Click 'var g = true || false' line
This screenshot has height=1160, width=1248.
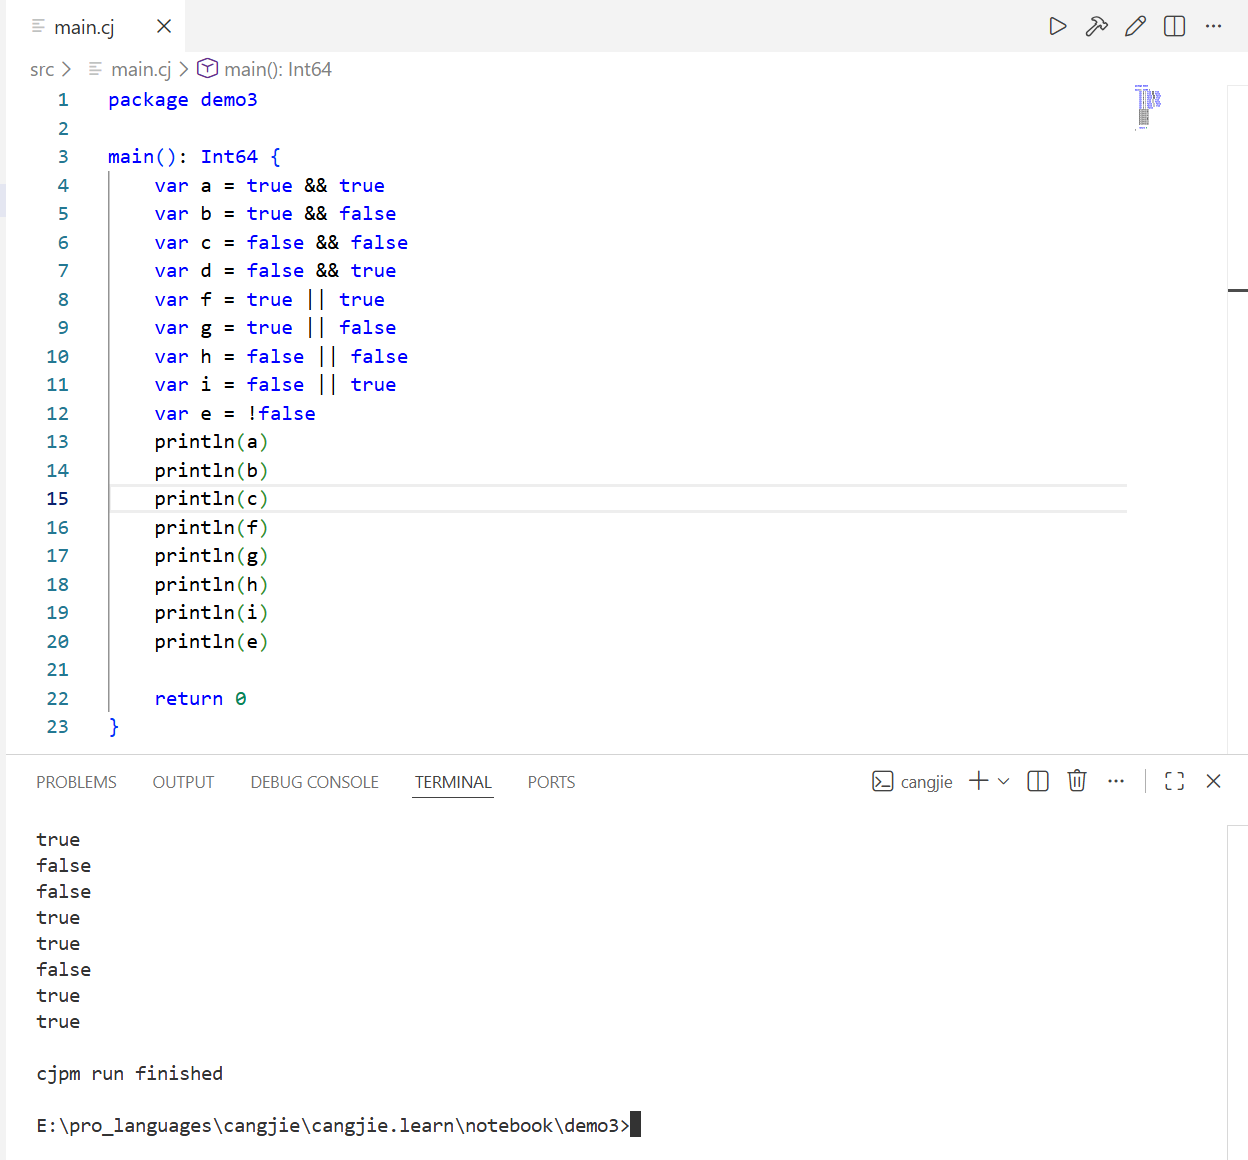click(275, 327)
